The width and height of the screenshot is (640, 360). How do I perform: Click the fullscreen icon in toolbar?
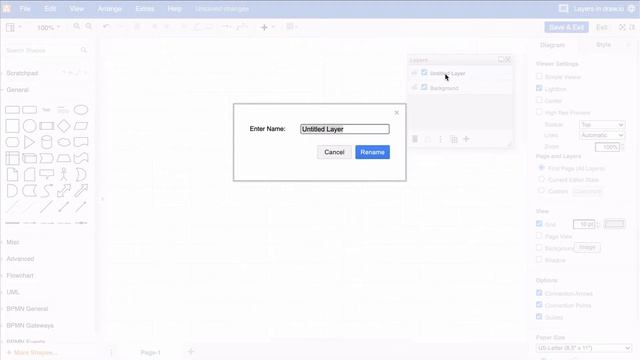[x=622, y=27]
